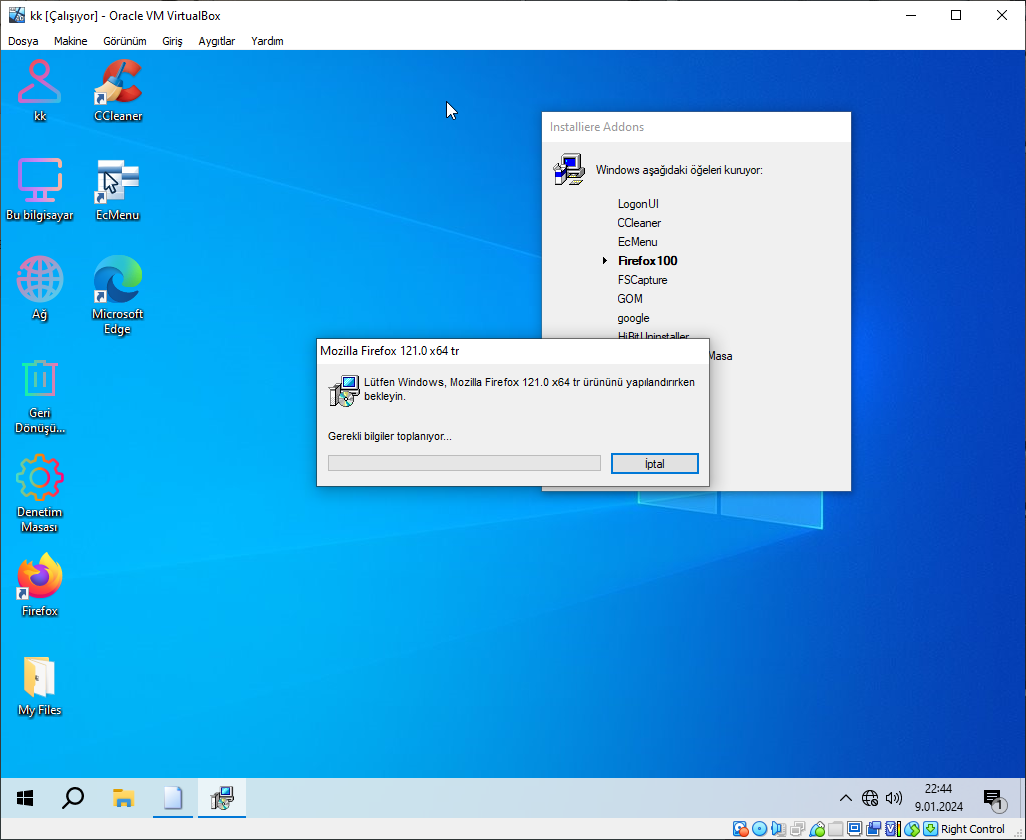Open the Denetim Masası desktop icon

(x=39, y=493)
